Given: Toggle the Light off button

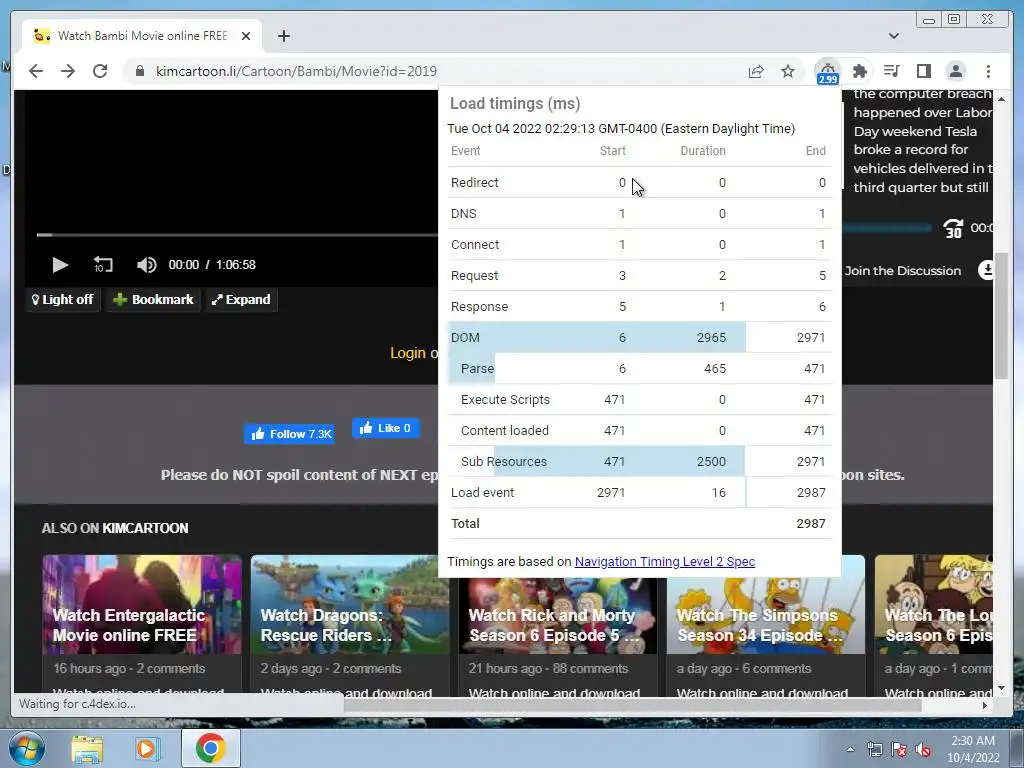Looking at the screenshot, I should coord(63,300).
